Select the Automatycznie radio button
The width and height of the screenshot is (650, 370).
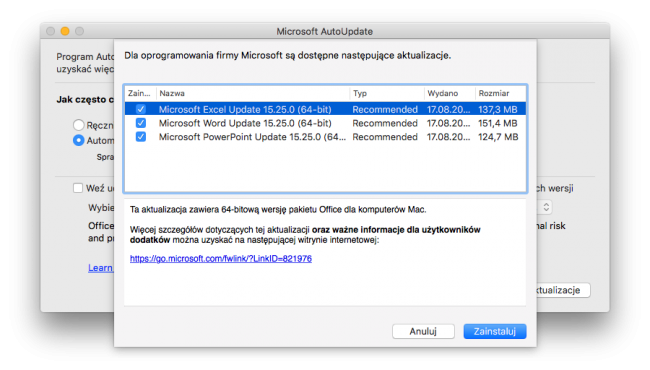tap(78, 140)
